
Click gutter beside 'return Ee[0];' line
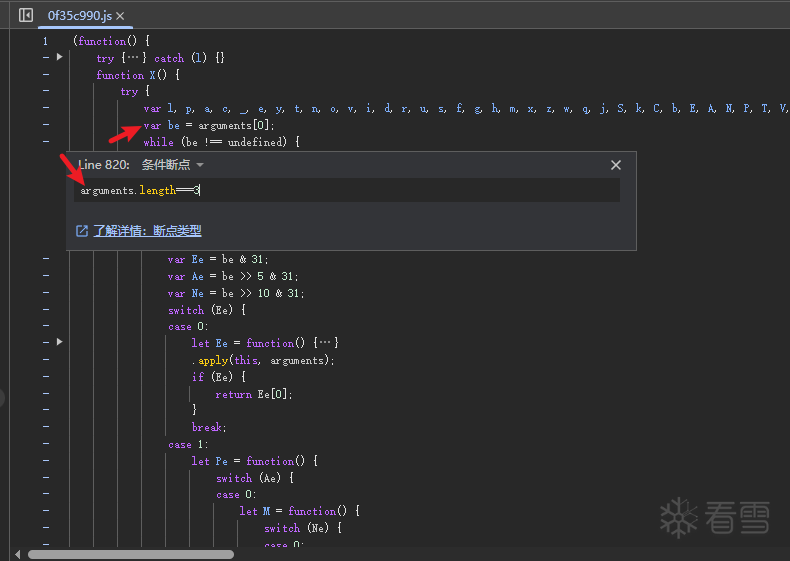(45, 394)
